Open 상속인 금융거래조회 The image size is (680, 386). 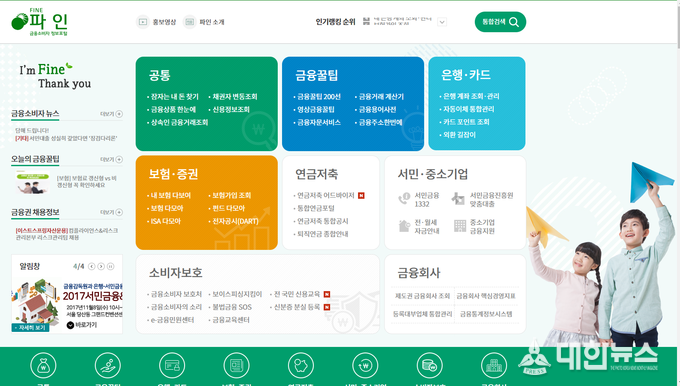[x=179, y=122]
